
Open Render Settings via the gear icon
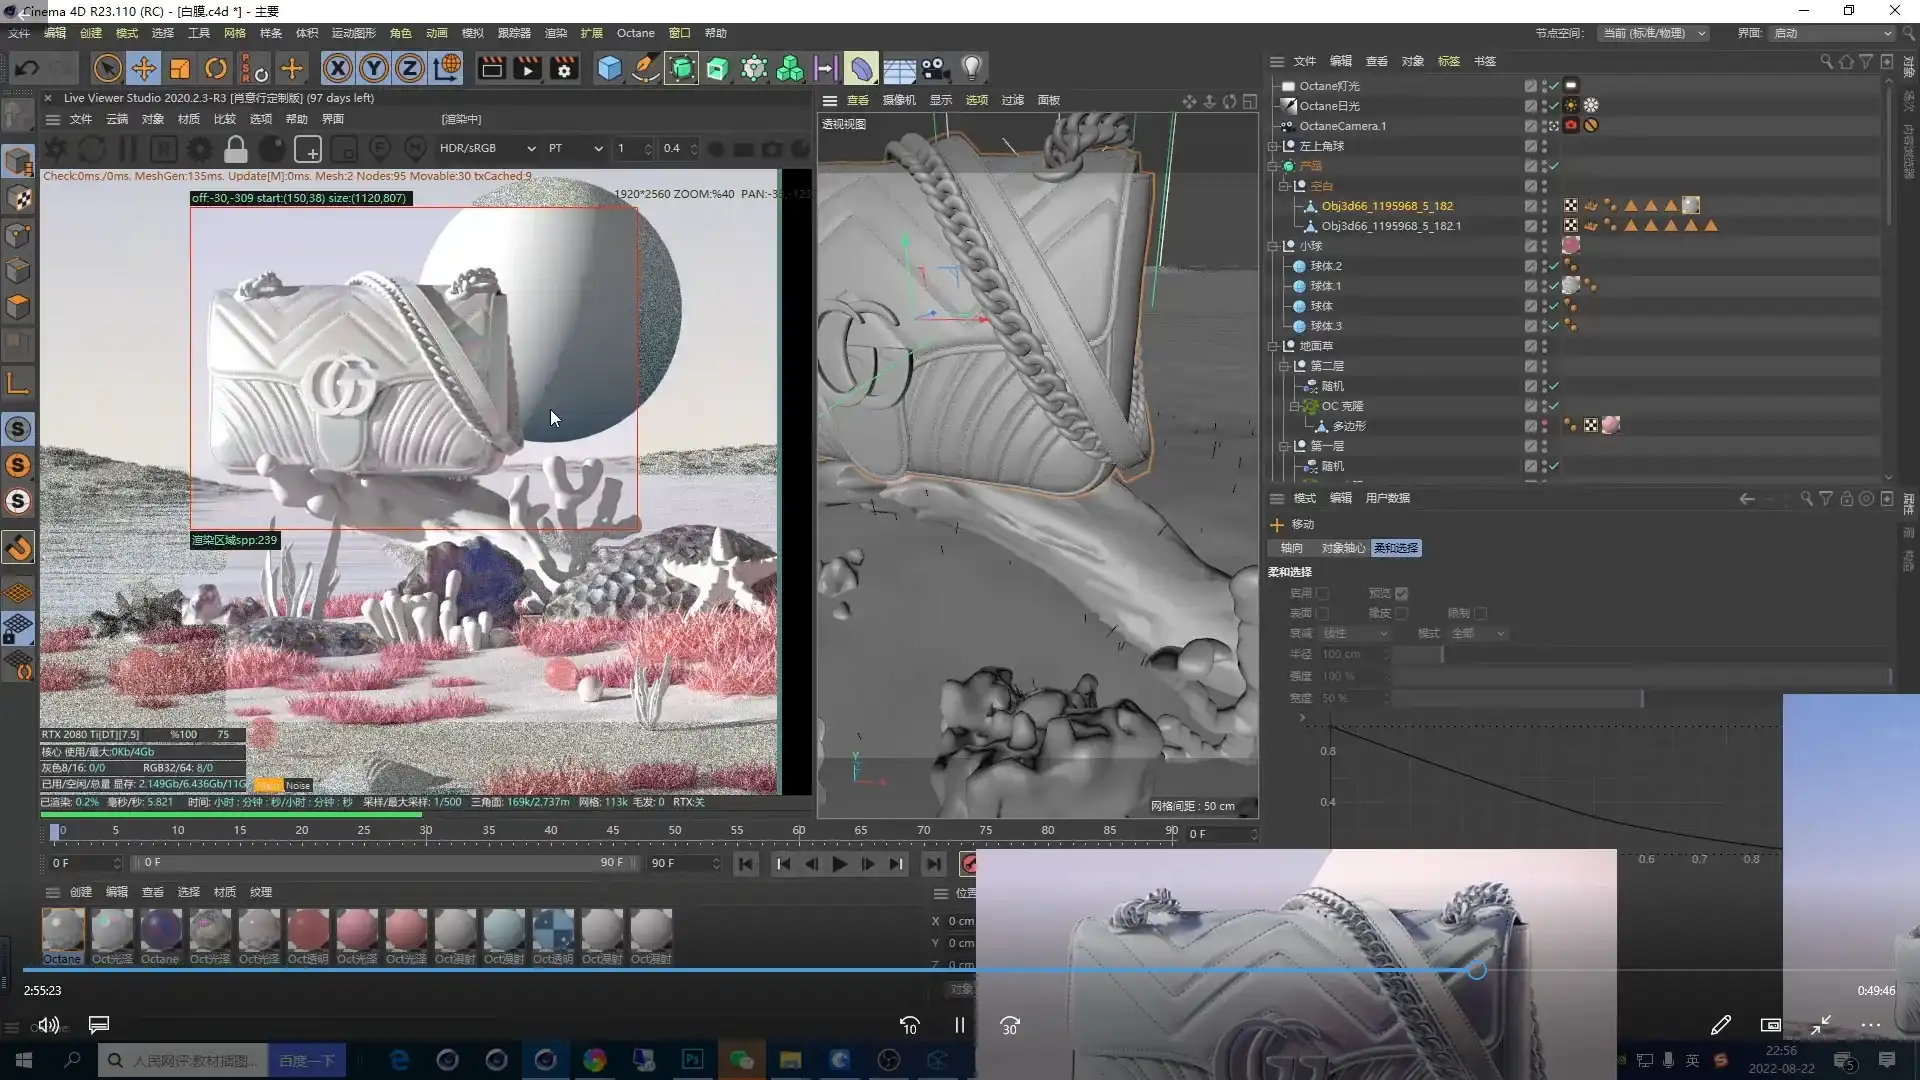coord(565,67)
